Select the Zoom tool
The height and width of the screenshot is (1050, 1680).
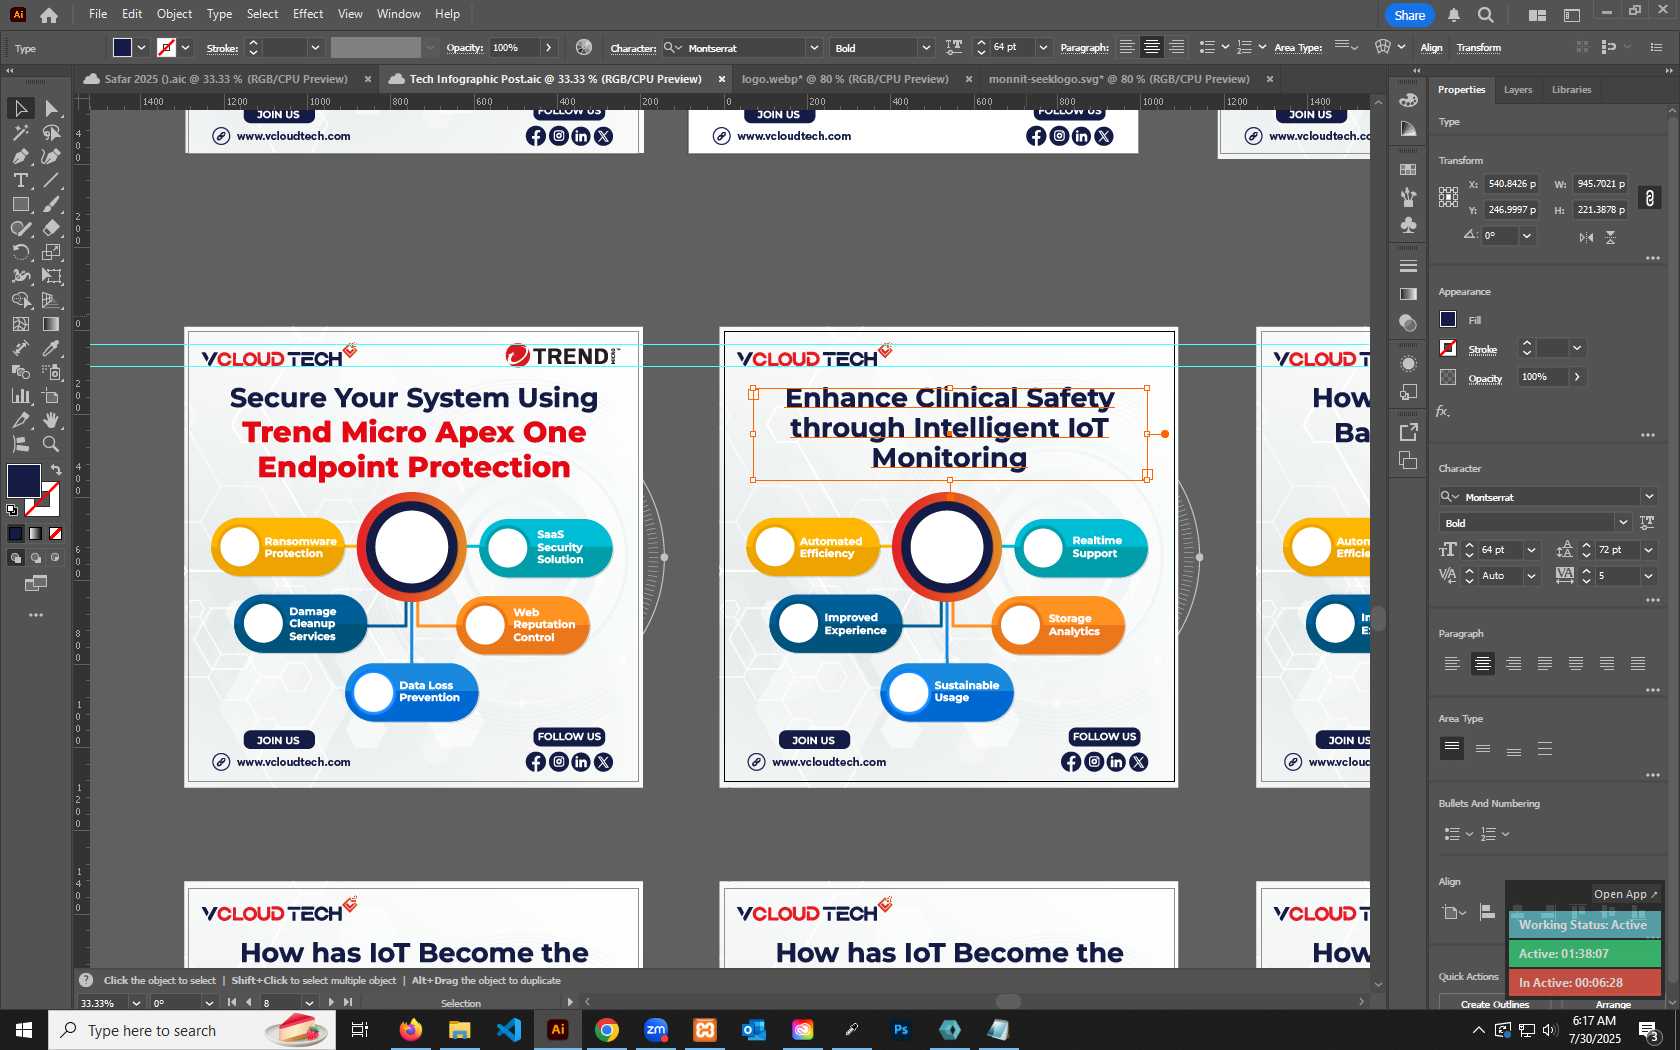(x=52, y=444)
